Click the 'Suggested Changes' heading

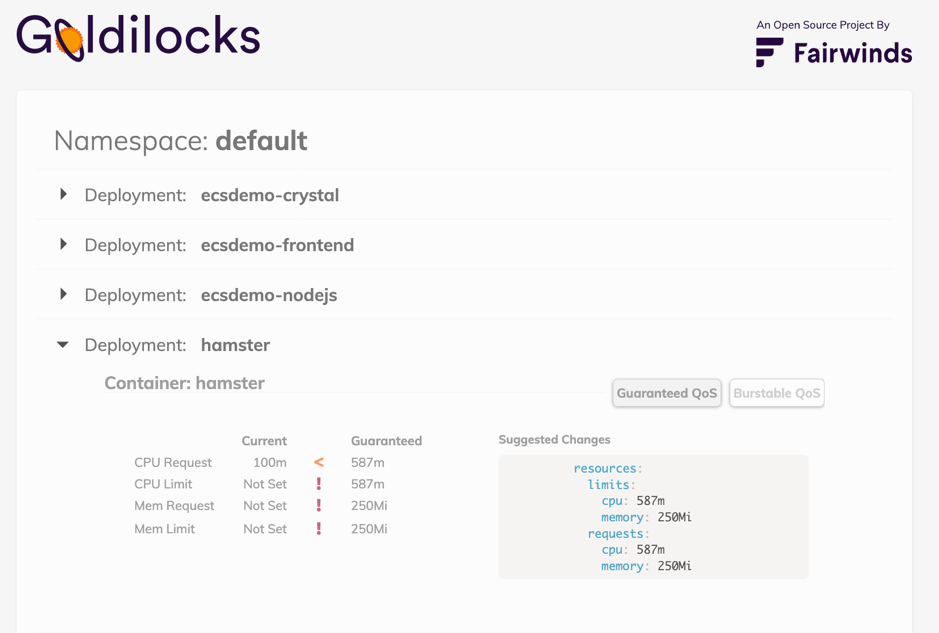555,440
